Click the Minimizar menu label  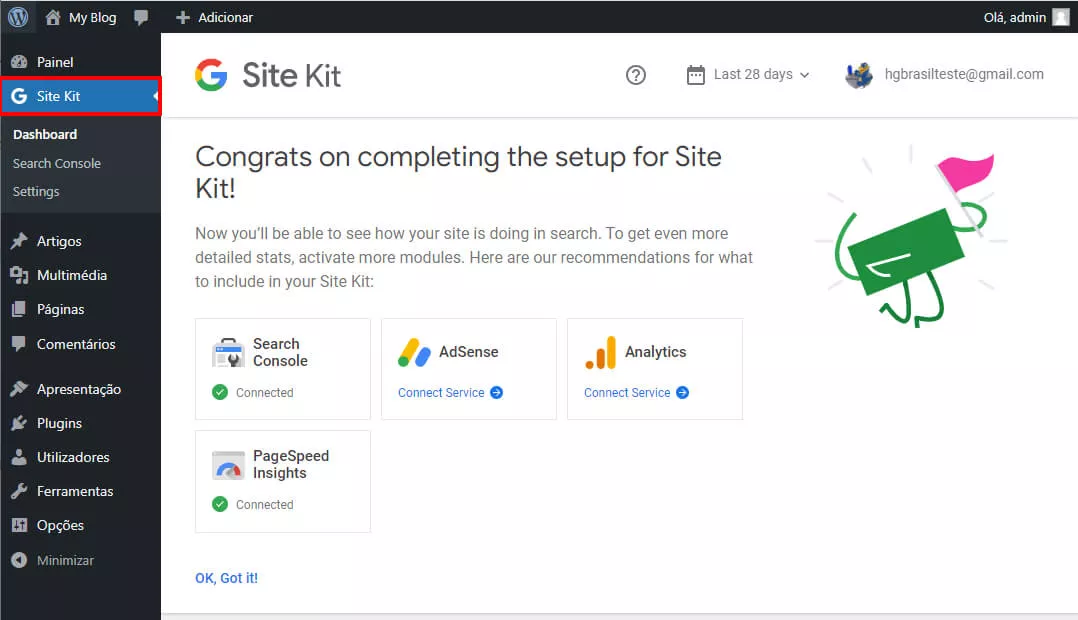pos(65,560)
